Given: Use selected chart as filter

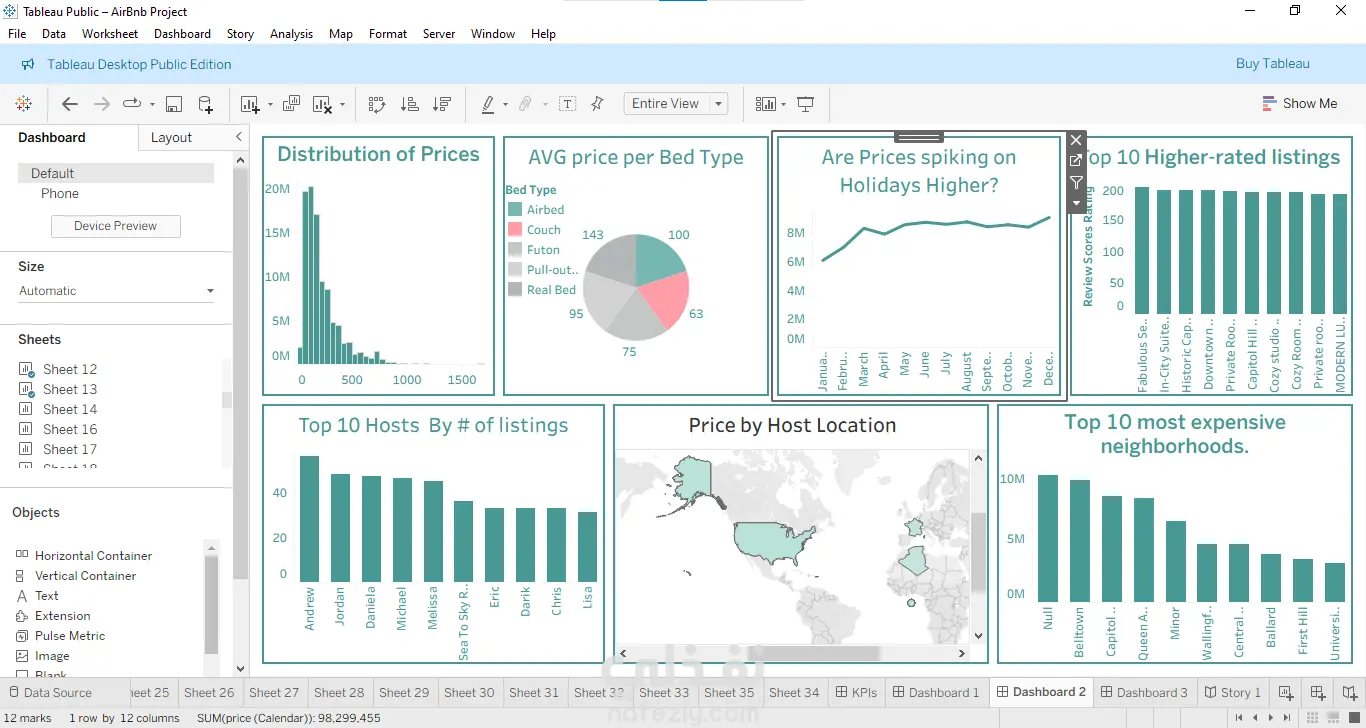Looking at the screenshot, I should [x=1076, y=182].
